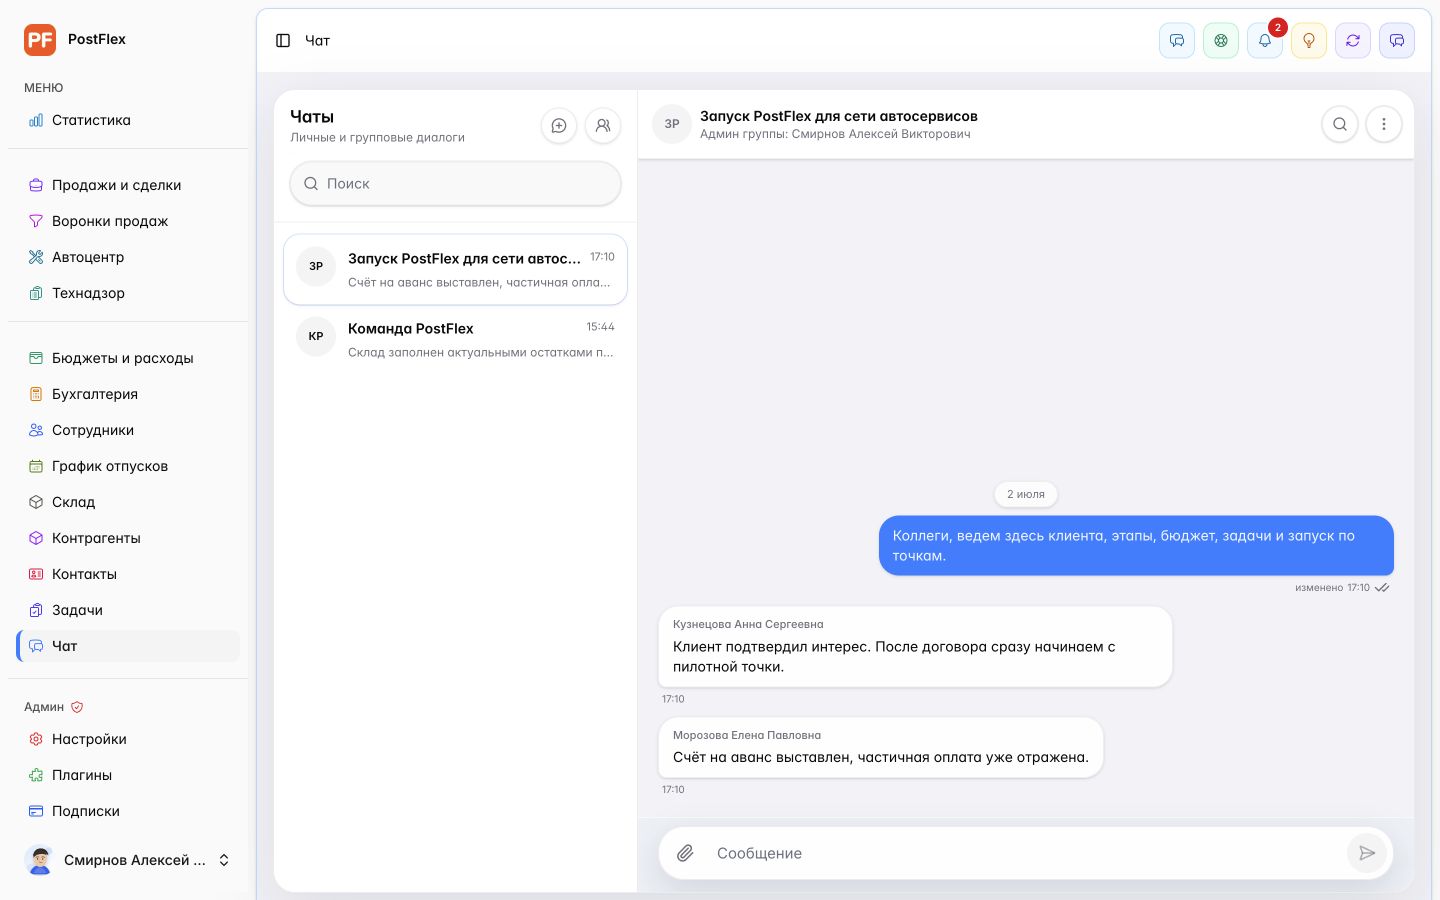Toggle the sidebar panel icon beside Чат title

coord(283,41)
